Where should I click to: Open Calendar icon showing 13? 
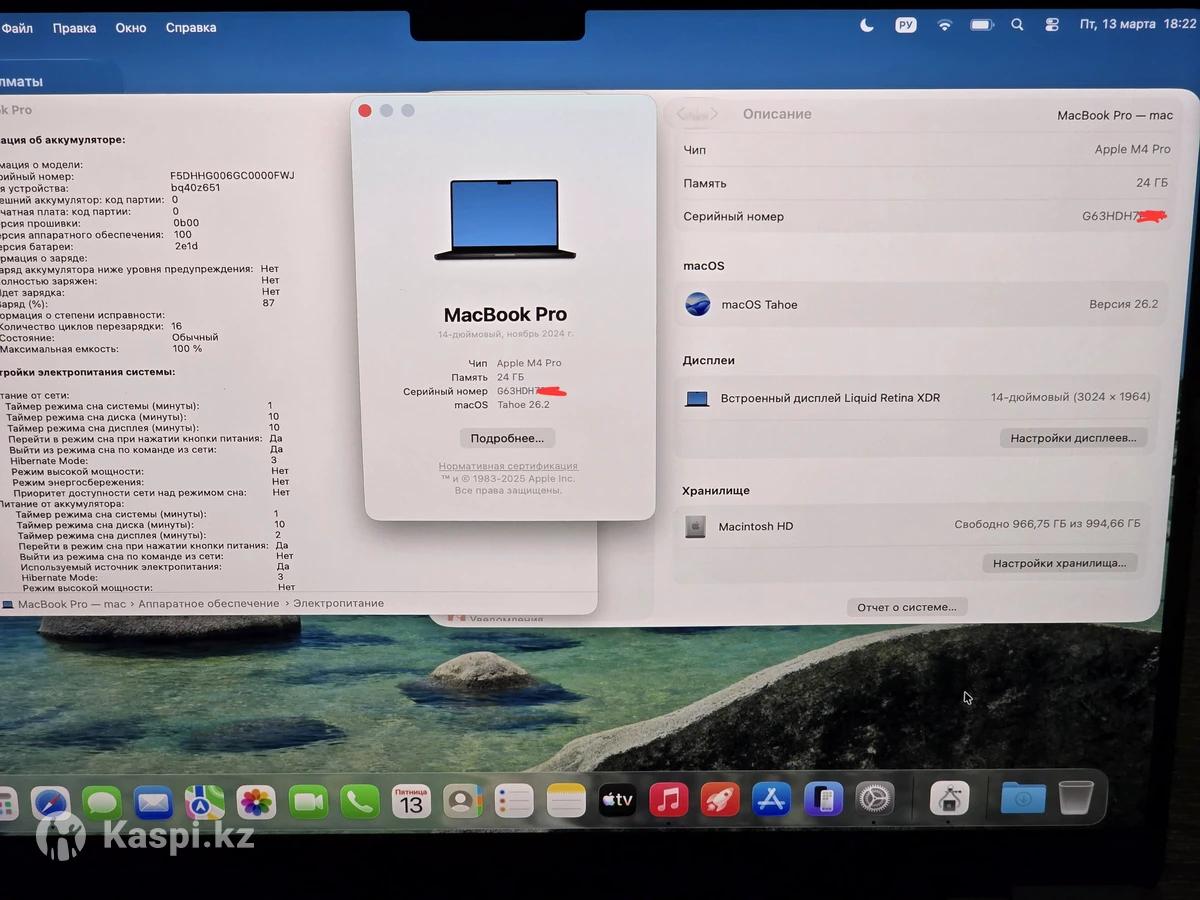tap(411, 801)
